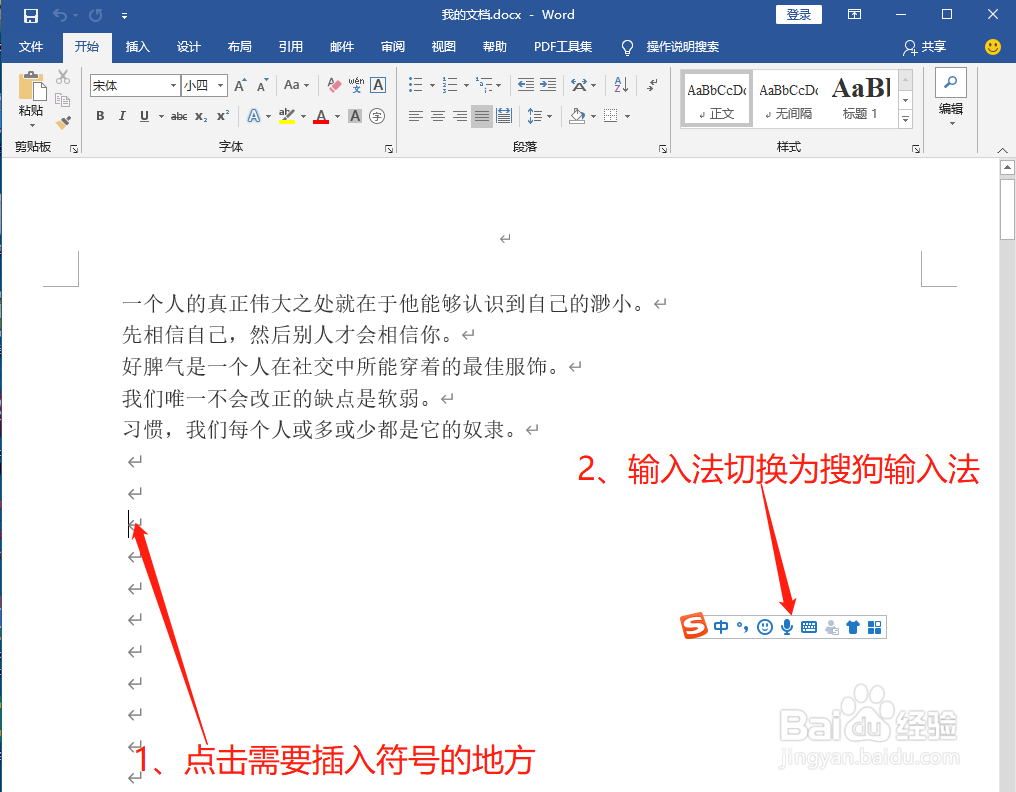Switch to the 插入 ribbon tab
1016x792 pixels.
[137, 46]
